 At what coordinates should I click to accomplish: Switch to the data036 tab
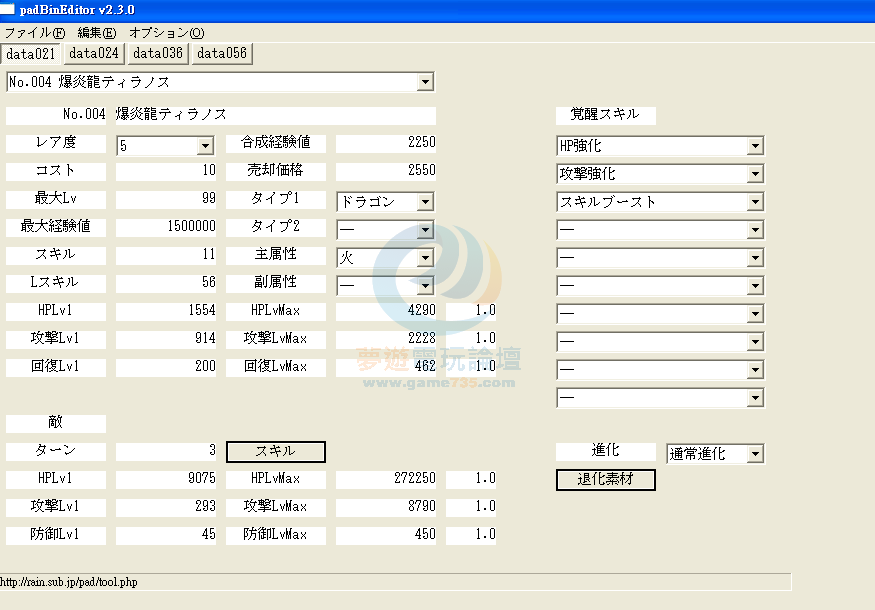pos(159,54)
